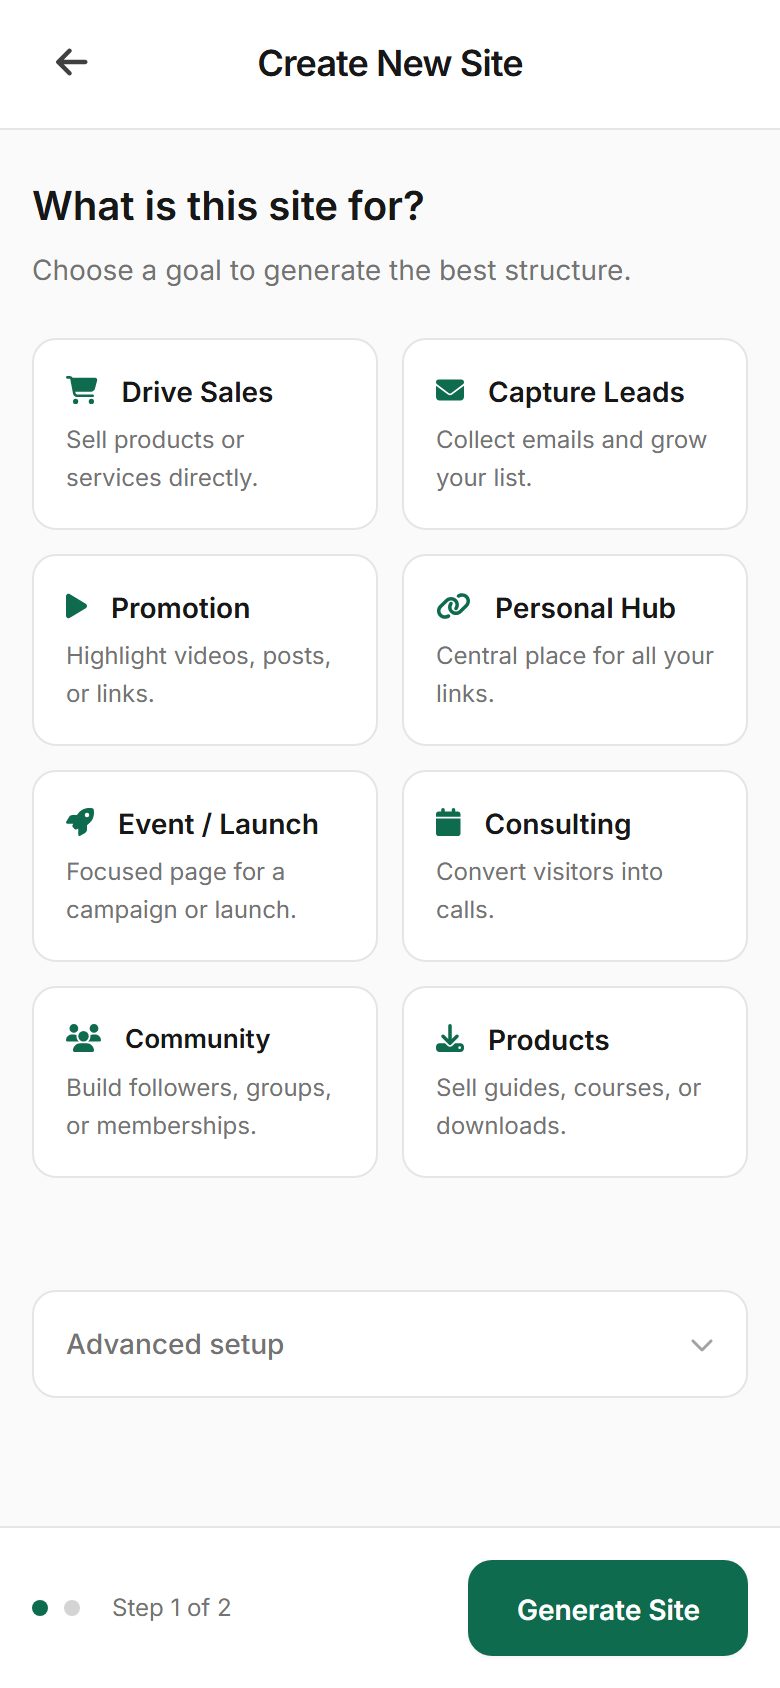Viewport: 780px width, 1688px height.
Task: Click the shopping cart icon for Drive Sales
Action: coord(82,390)
